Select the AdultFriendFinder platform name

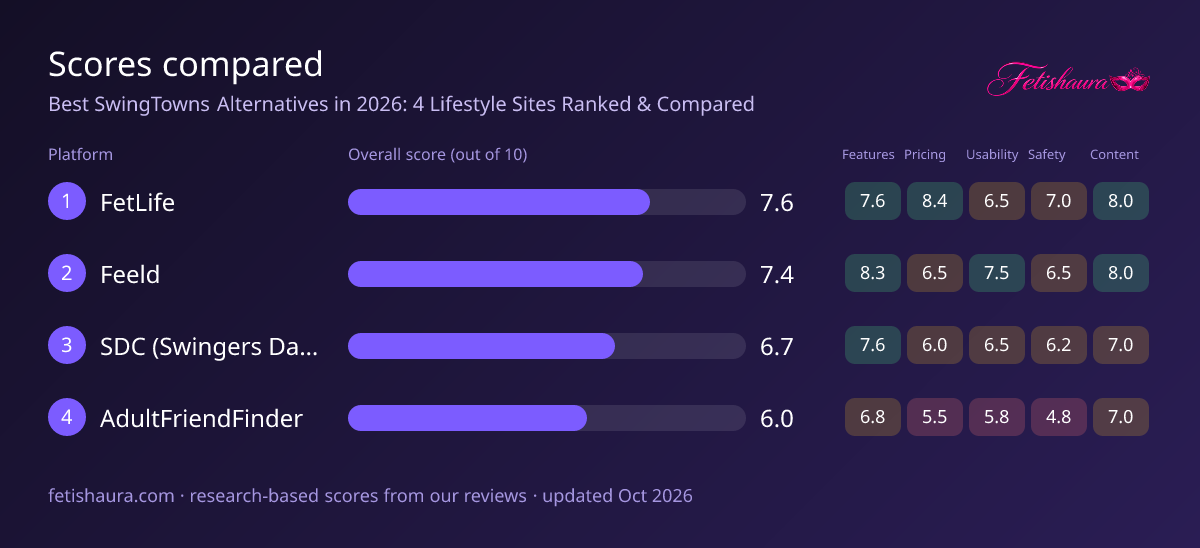click(201, 418)
